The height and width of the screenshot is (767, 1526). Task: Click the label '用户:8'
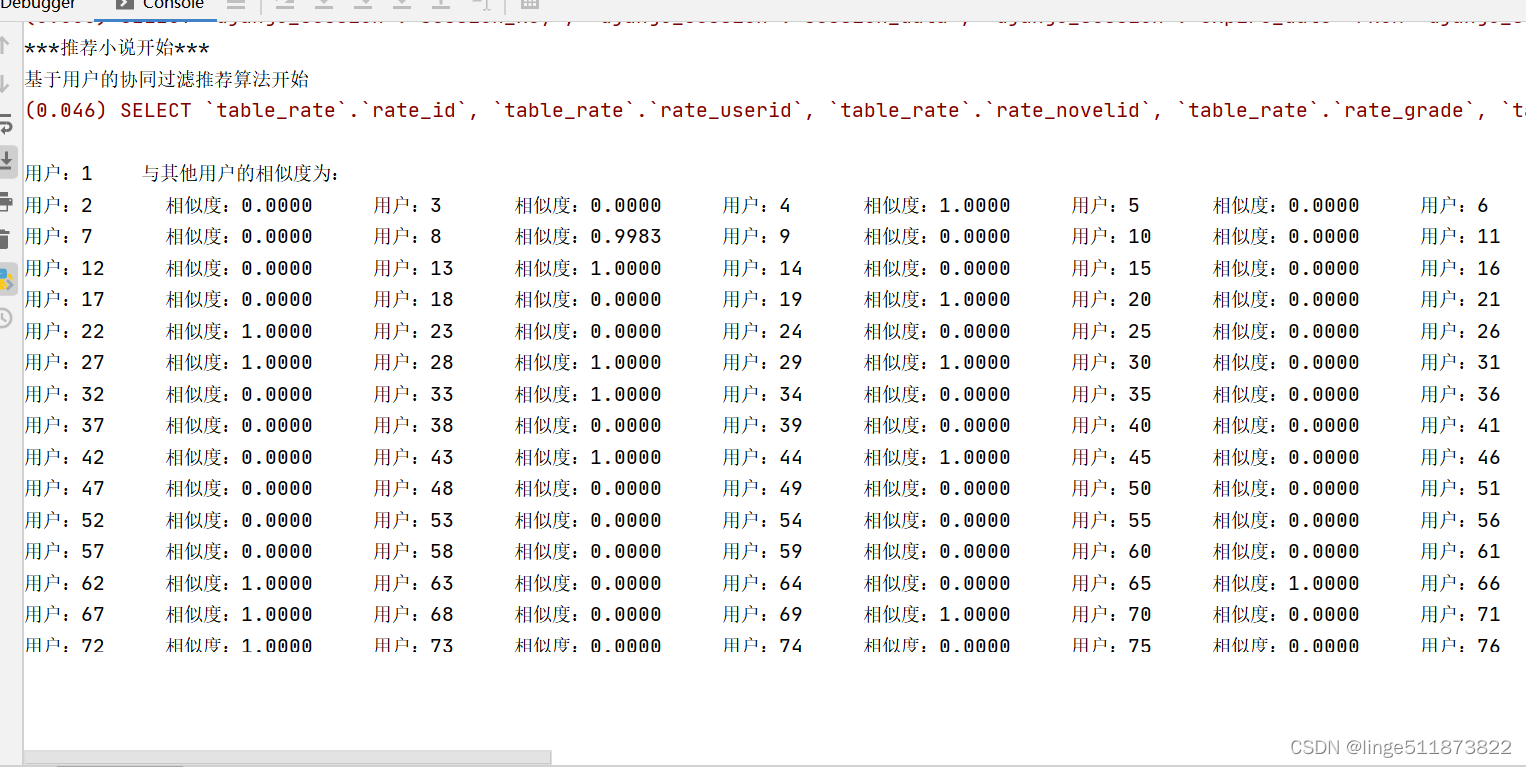tap(408, 237)
